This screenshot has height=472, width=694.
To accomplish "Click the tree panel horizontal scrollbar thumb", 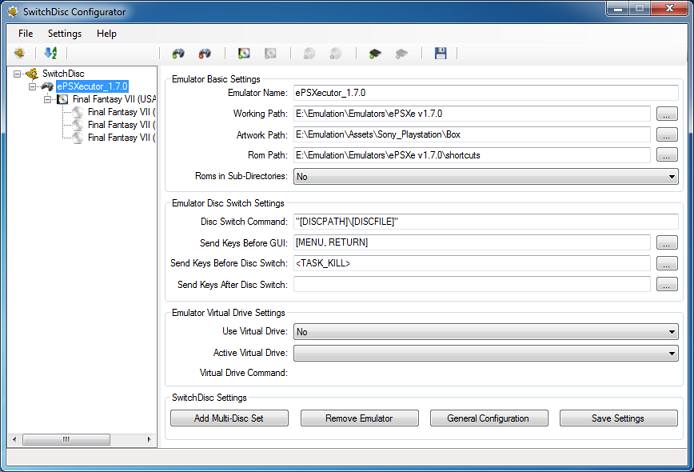I will click(x=66, y=439).
